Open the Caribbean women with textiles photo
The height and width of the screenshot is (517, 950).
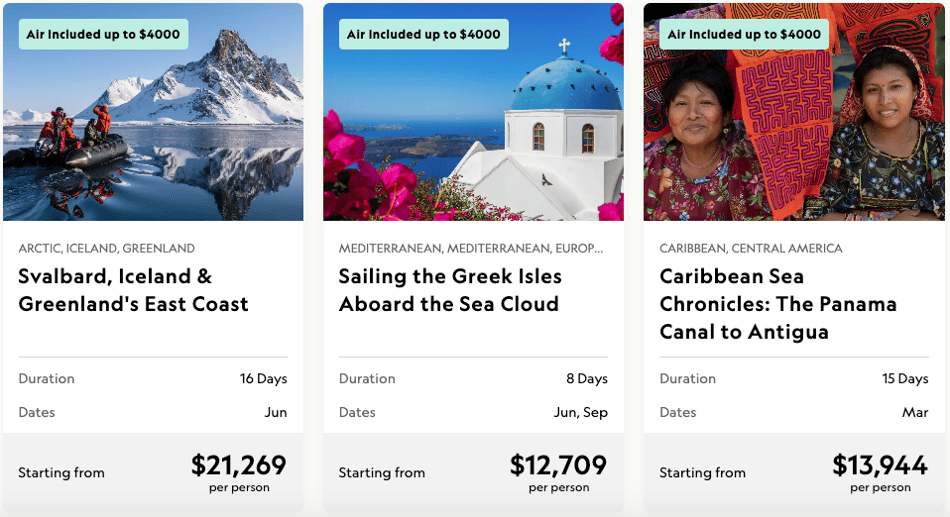click(794, 112)
